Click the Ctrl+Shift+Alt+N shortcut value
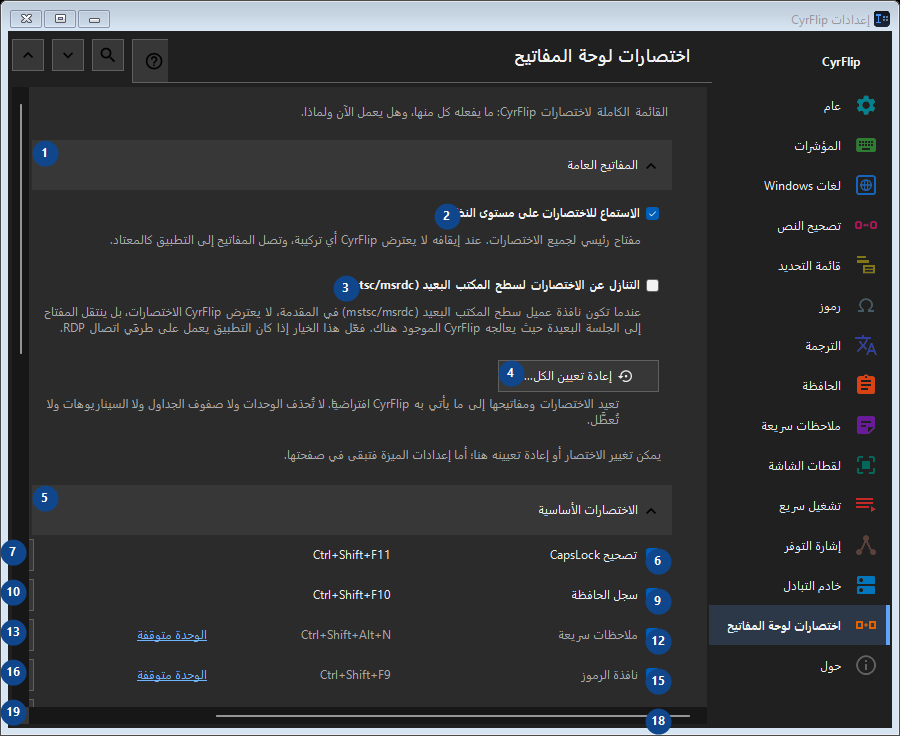The width and height of the screenshot is (900, 736). coord(346,635)
